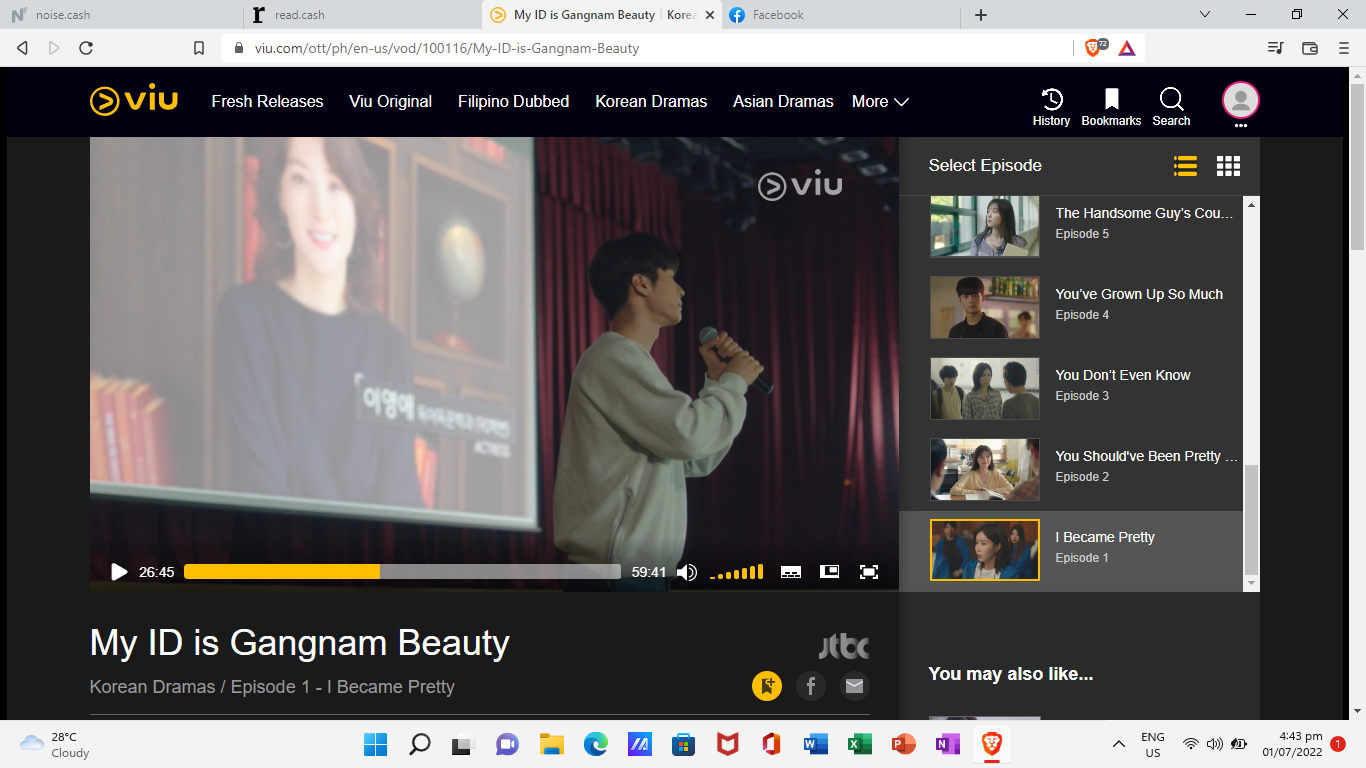Toggle subtitles on the video player

(790, 572)
